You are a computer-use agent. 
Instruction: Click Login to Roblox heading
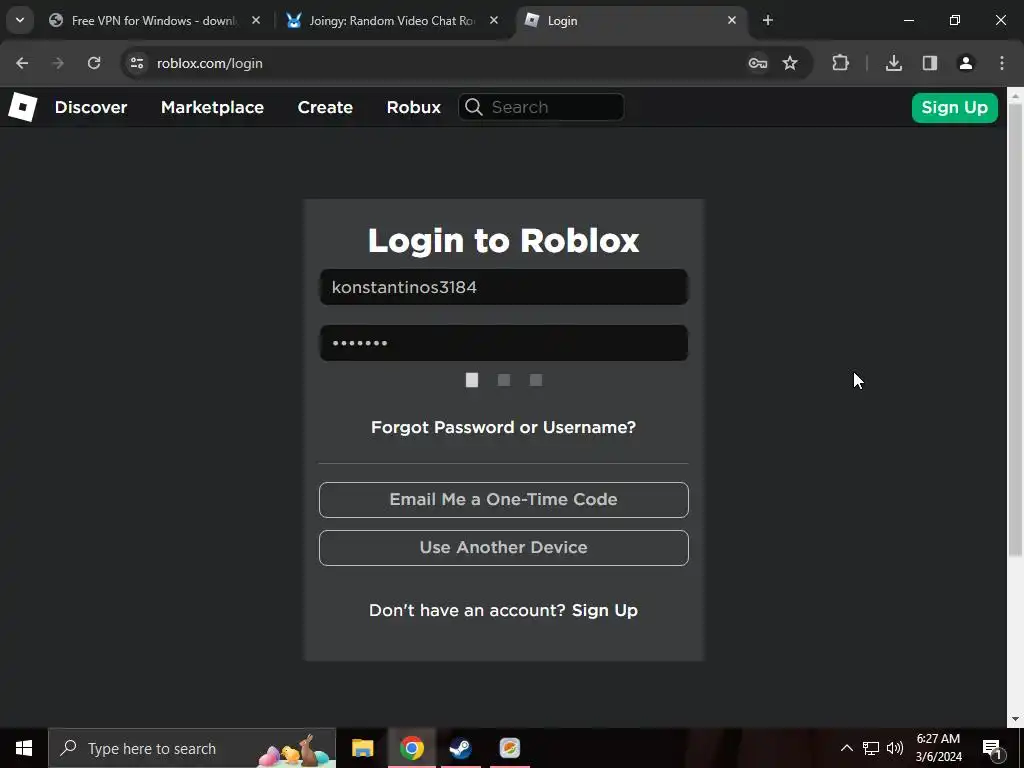504,240
